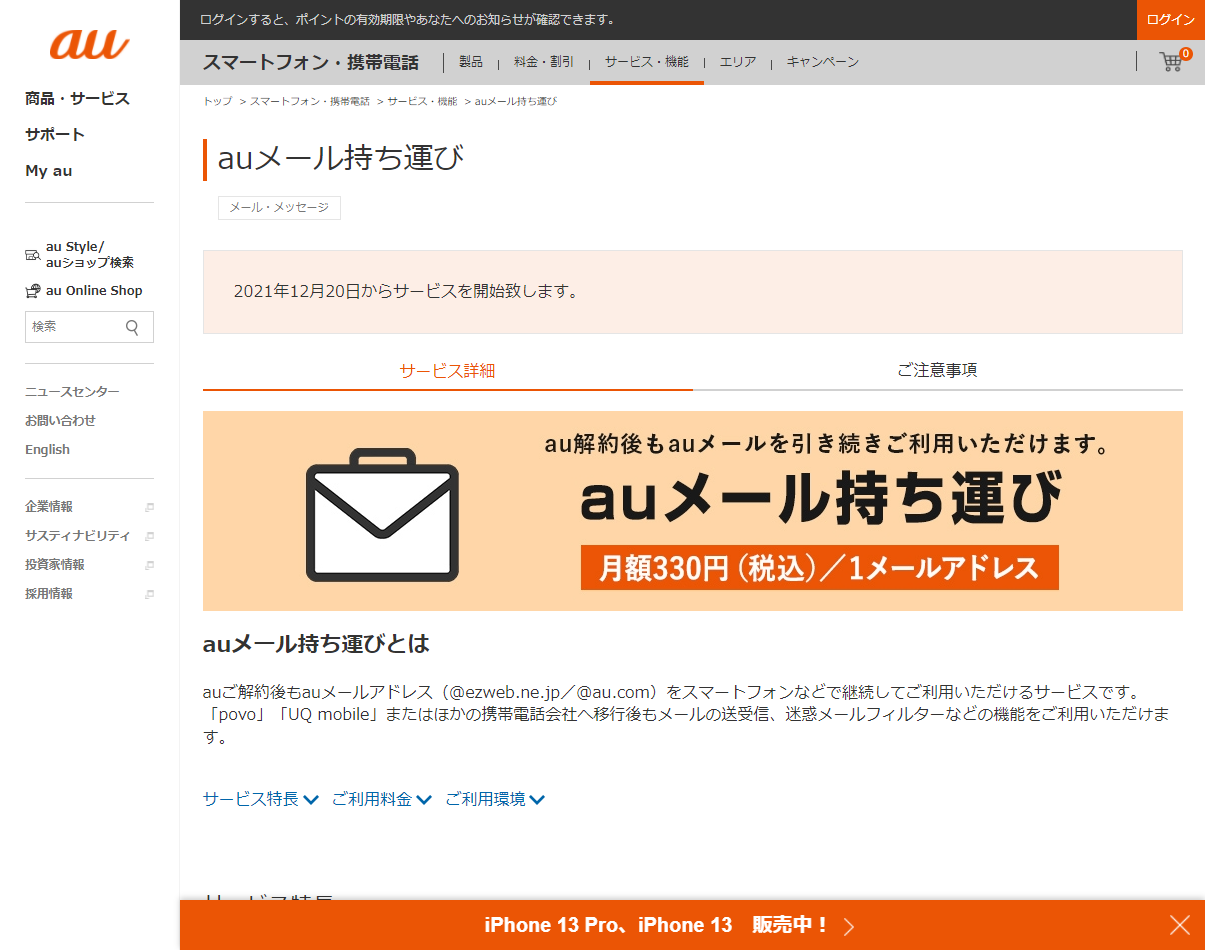Open the shopping cart icon

1171,62
